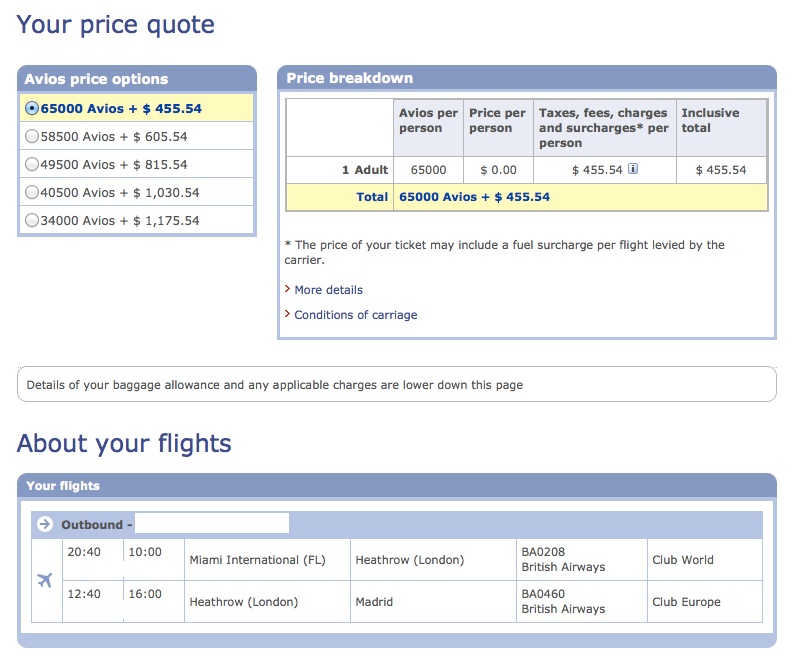Viewport: 801px width, 659px height.
Task: Click the info icon beside taxes $455.54
Action: (x=633, y=169)
